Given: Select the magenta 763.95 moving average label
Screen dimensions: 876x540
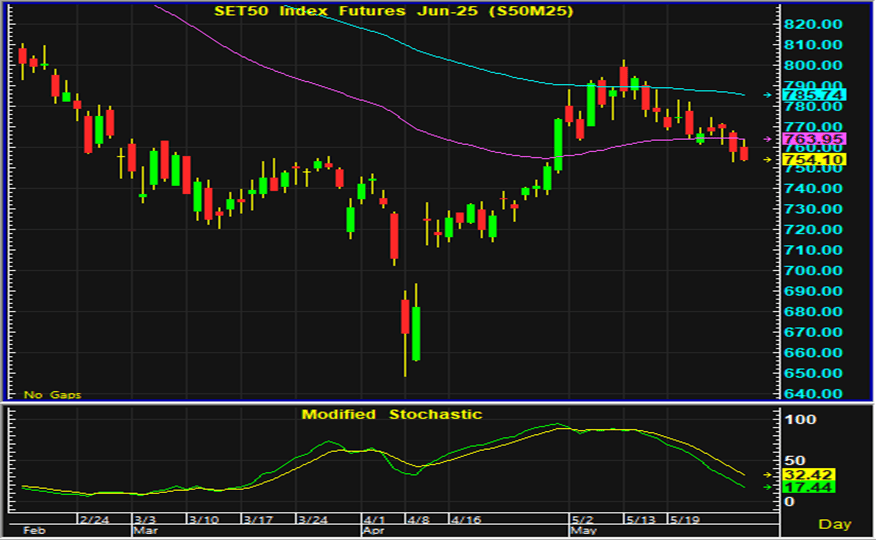Looking at the screenshot, I should tap(817, 139).
